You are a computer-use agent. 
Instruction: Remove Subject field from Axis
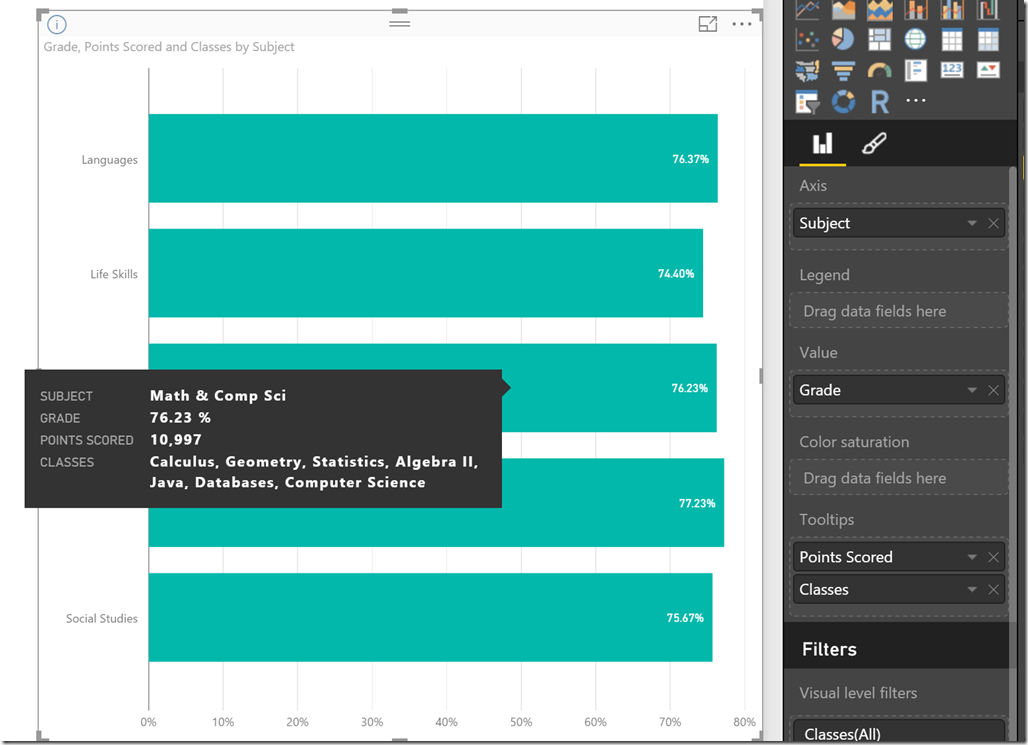(993, 224)
